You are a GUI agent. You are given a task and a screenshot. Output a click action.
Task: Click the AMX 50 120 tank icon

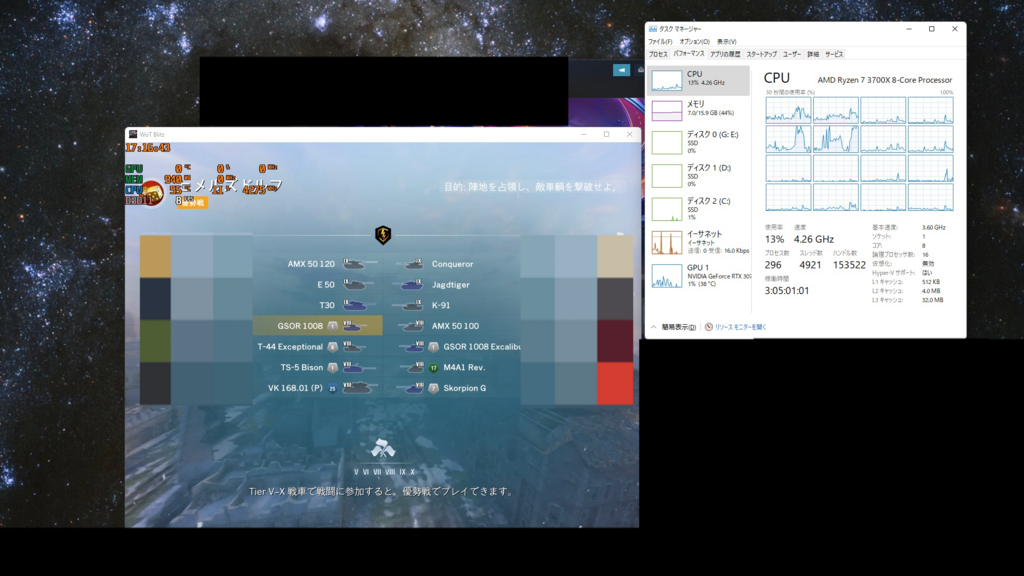point(354,264)
